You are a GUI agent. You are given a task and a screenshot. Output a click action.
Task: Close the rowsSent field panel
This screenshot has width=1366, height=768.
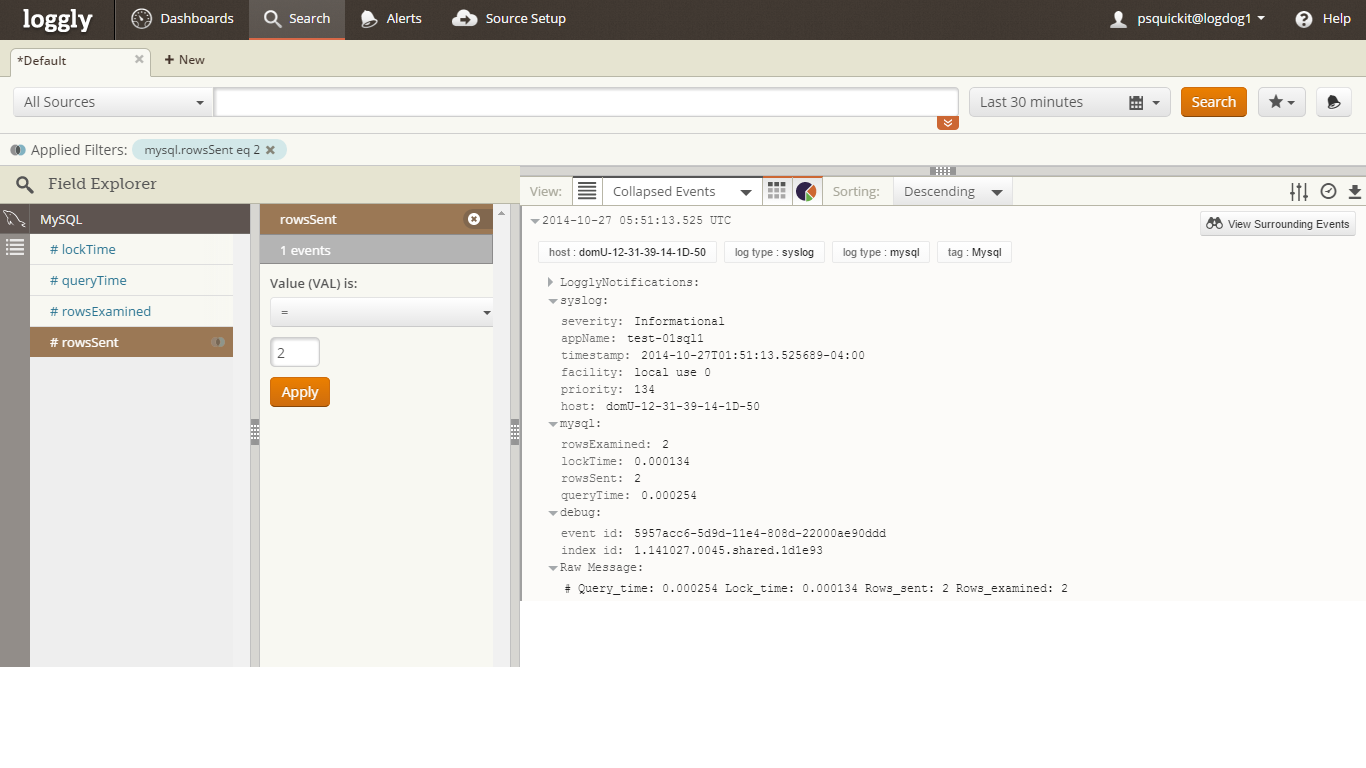pos(474,219)
